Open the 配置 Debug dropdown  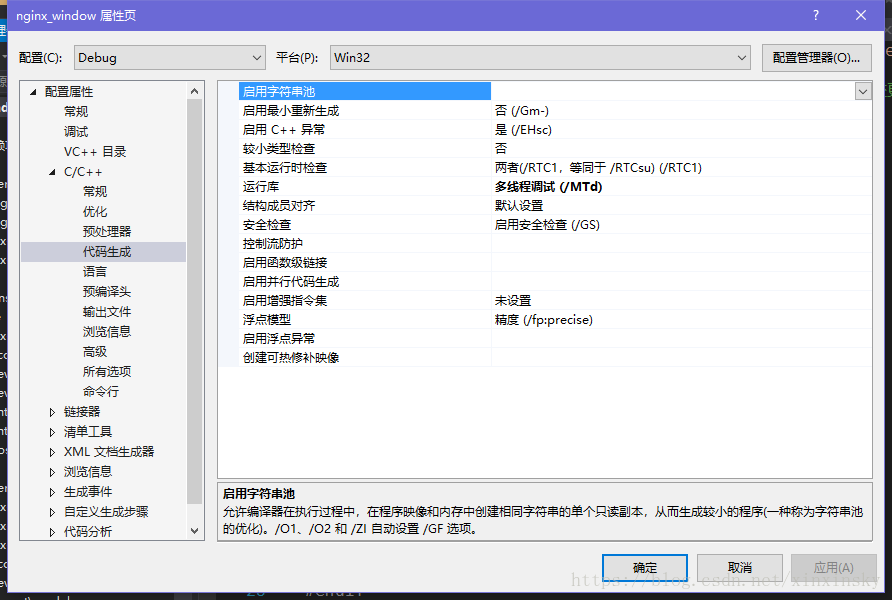[x=170, y=57]
